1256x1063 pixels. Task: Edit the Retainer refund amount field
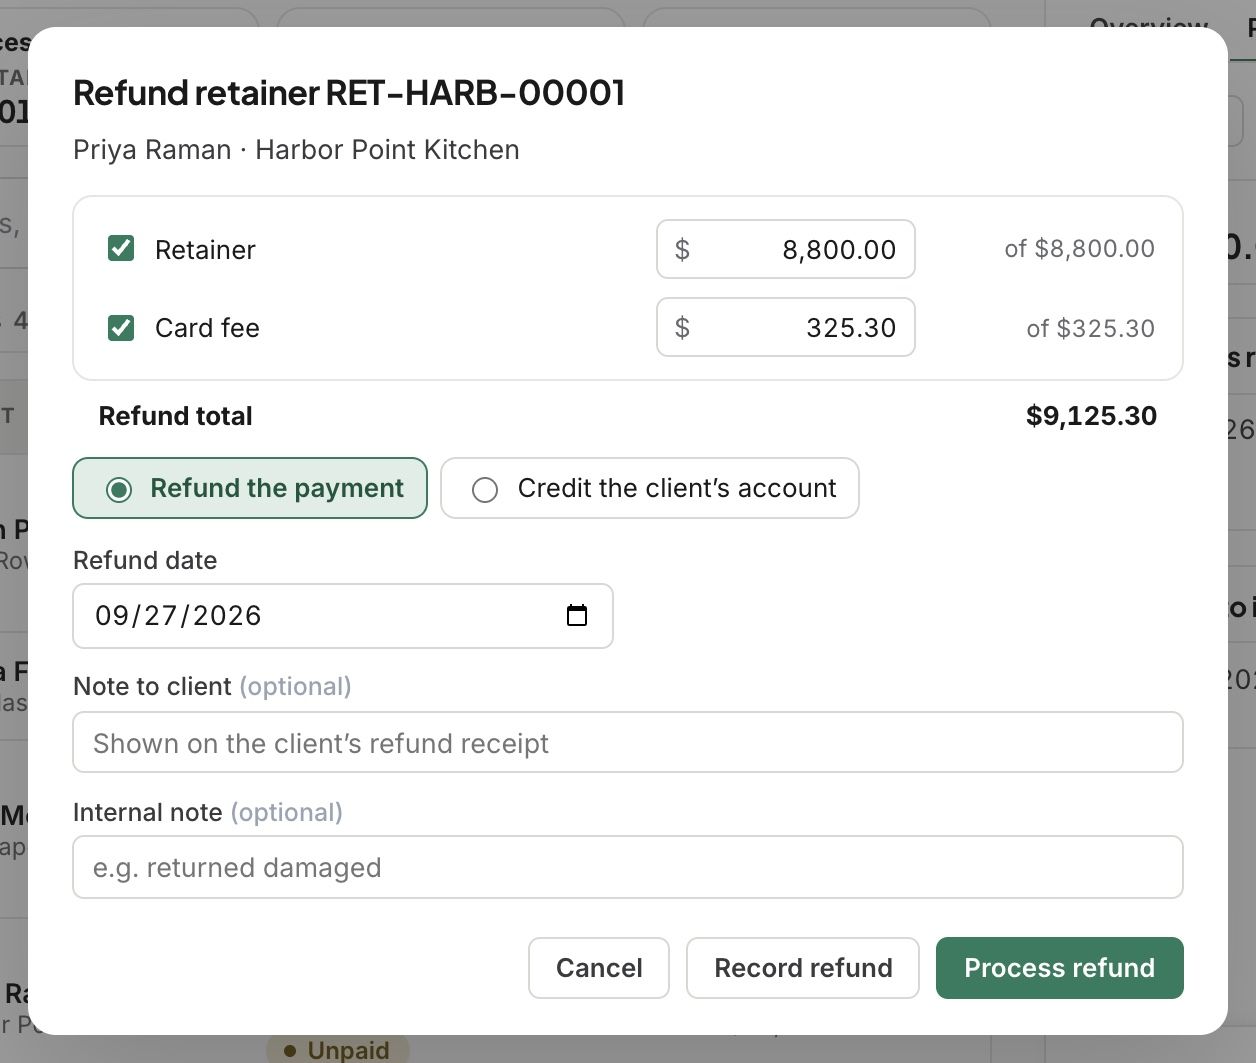(x=786, y=249)
